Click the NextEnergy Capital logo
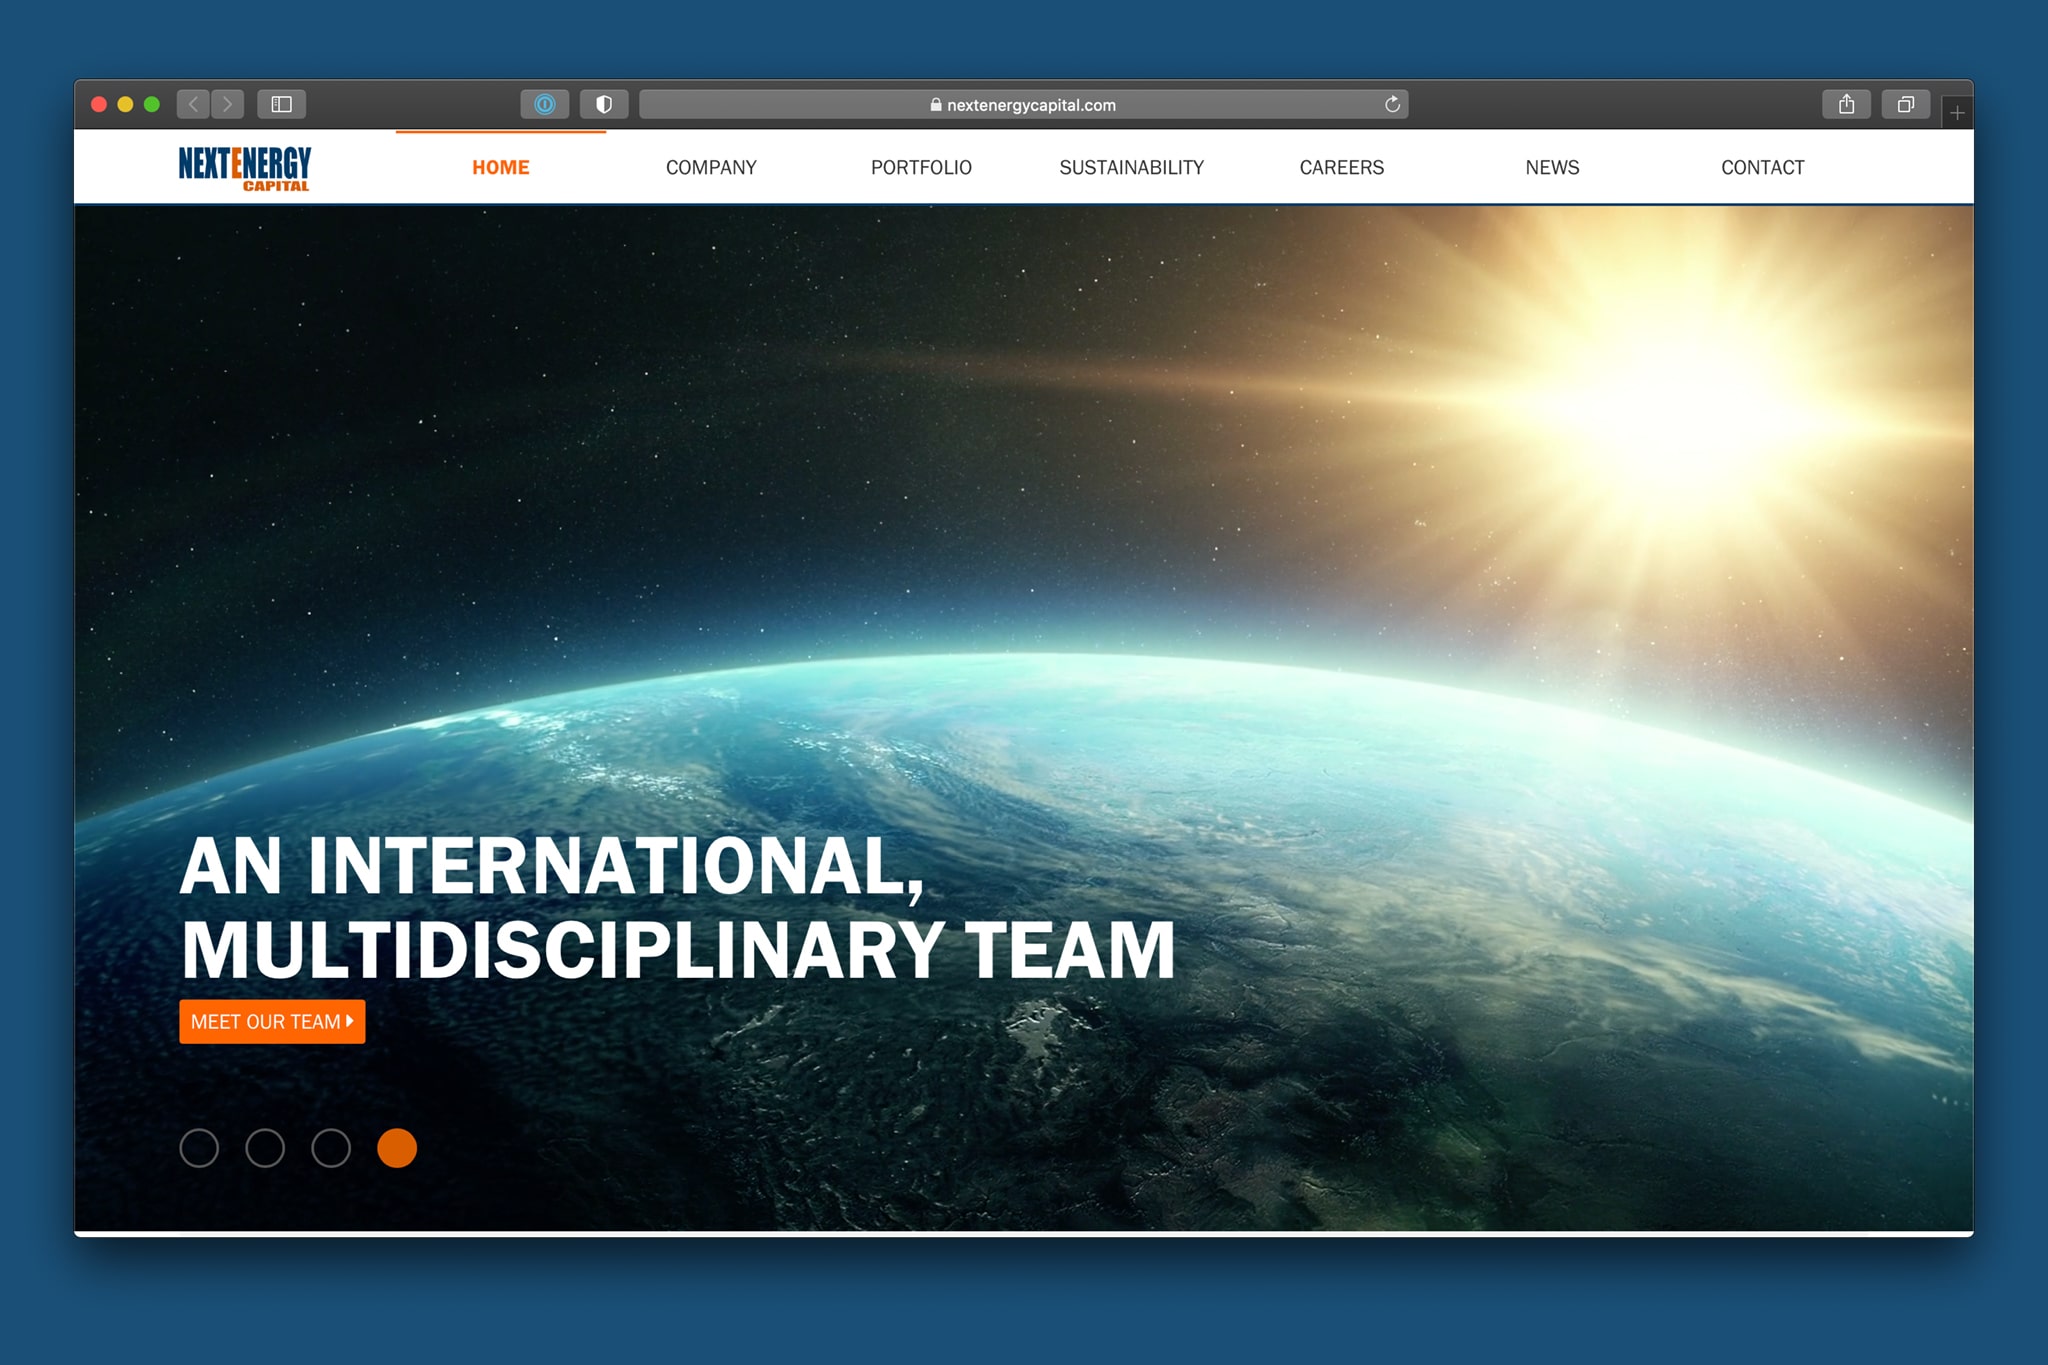The image size is (2048, 1365). click(x=245, y=168)
